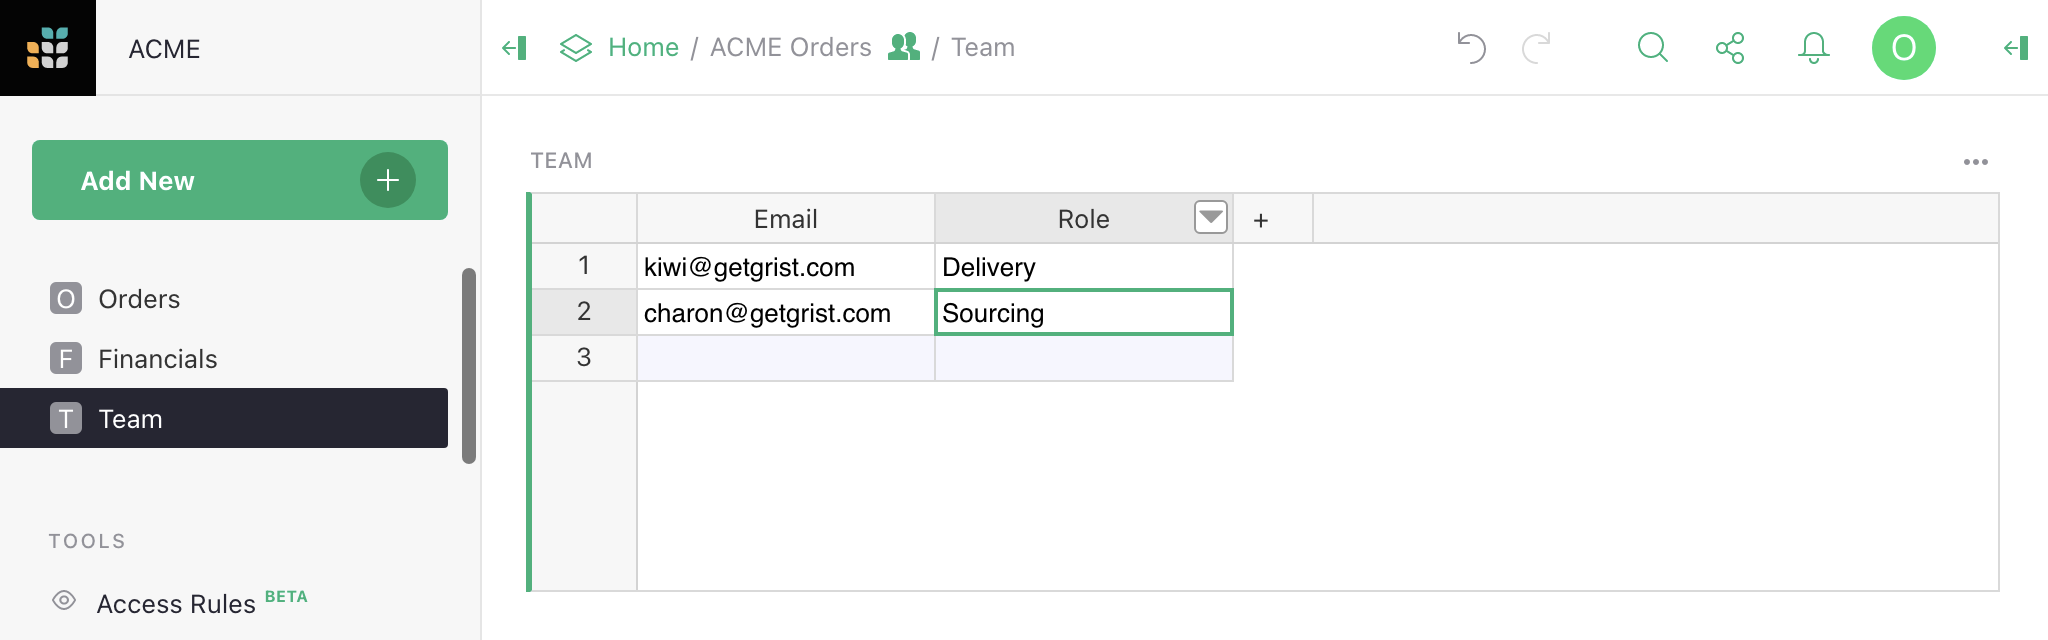Go to Home breadcrumb link
This screenshot has width=2048, height=640.
[643, 48]
